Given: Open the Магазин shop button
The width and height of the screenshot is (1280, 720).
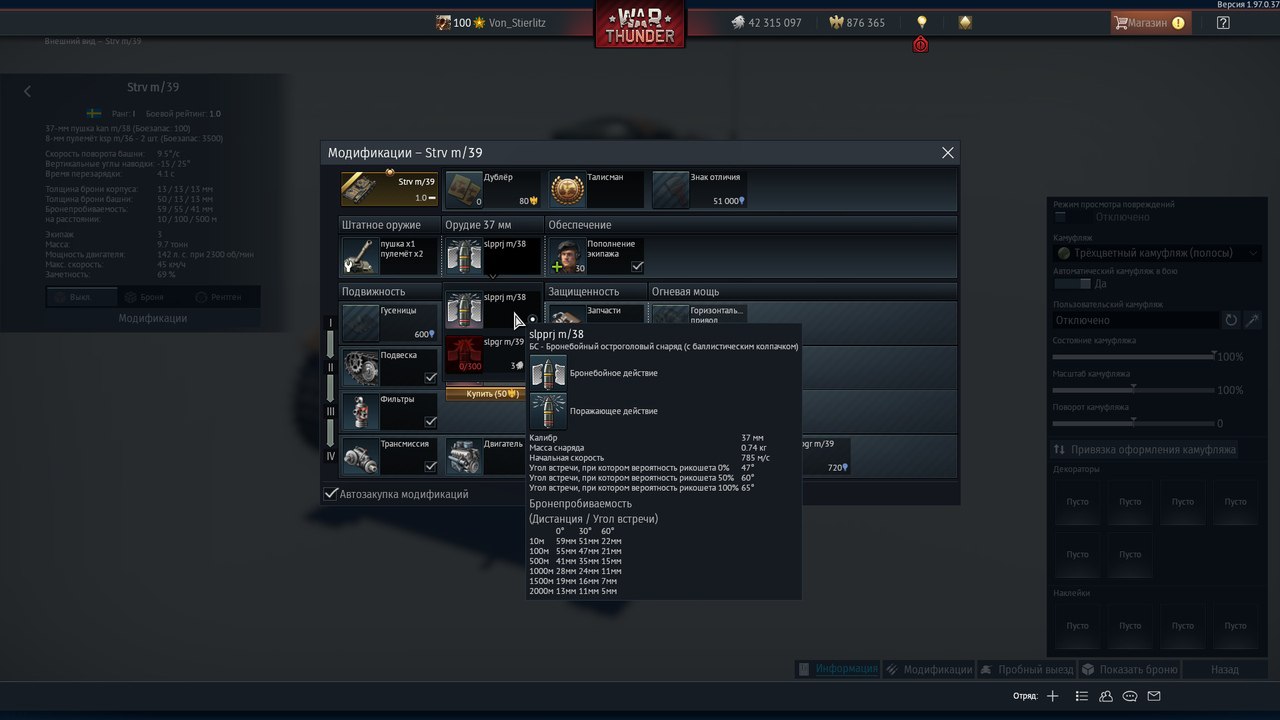Looking at the screenshot, I should (x=1150, y=22).
